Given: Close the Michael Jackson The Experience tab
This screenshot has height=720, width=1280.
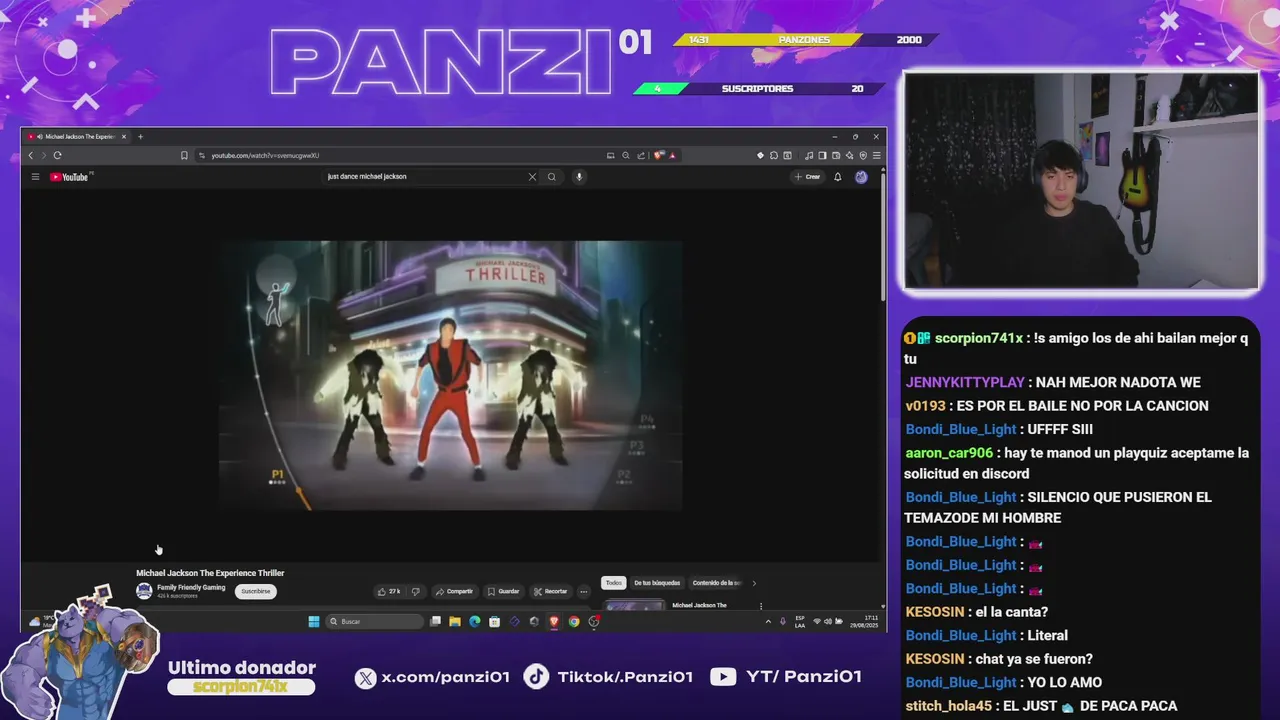Looking at the screenshot, I should [x=124, y=136].
